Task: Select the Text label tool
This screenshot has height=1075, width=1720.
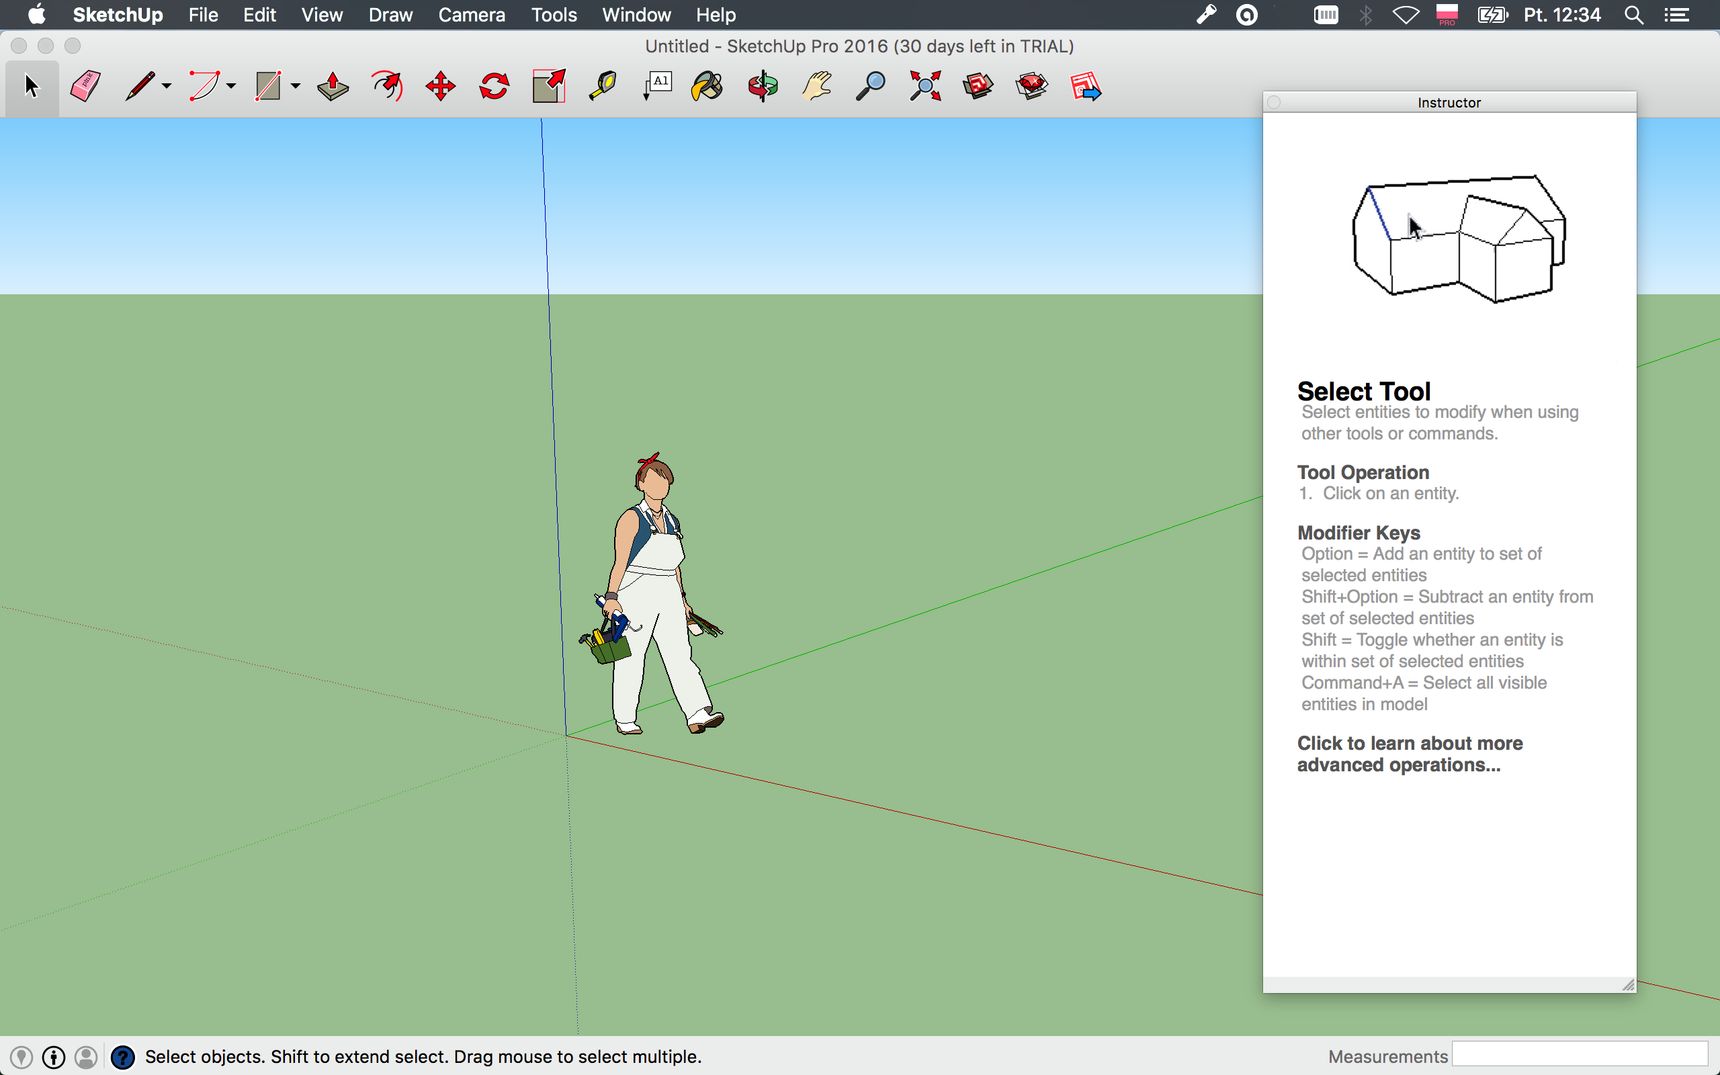Action: click(x=657, y=87)
